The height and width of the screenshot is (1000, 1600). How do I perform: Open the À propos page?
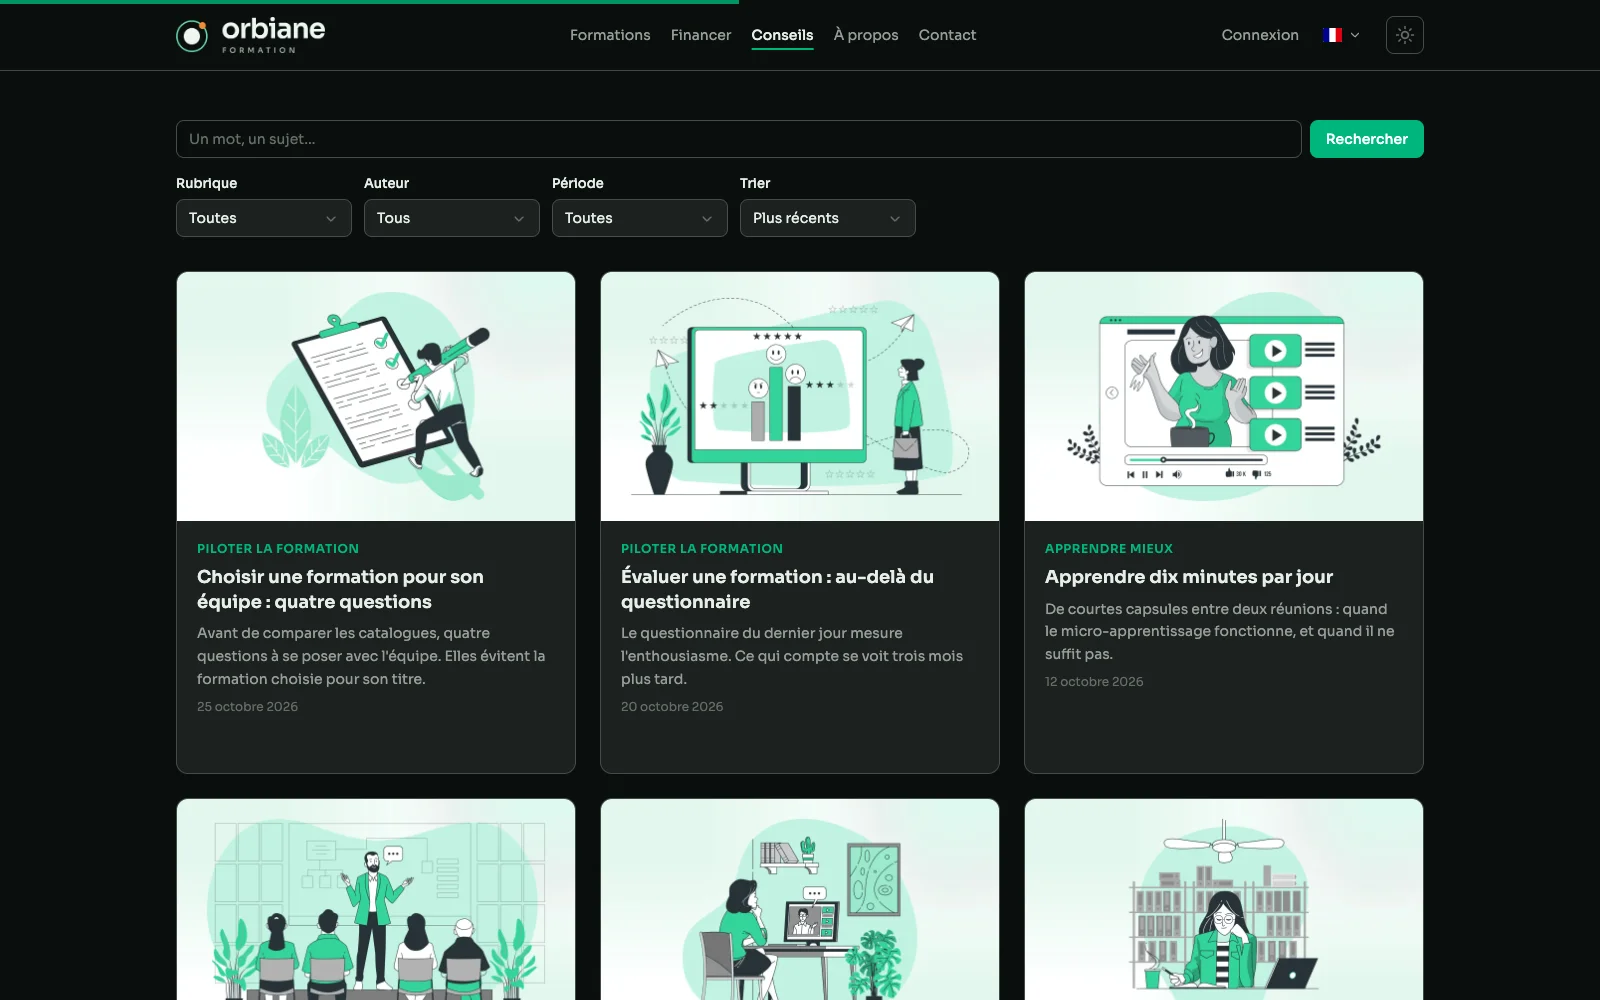[x=866, y=35]
